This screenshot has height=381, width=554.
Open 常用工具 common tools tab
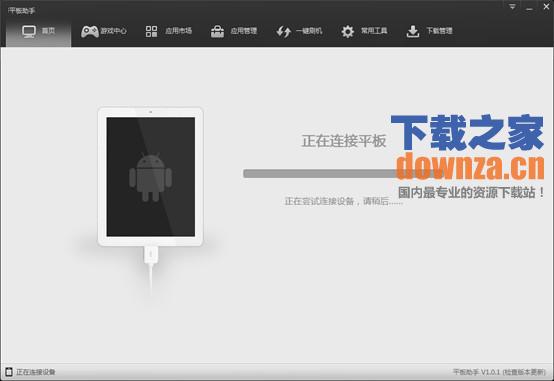pyautogui.click(x=364, y=31)
